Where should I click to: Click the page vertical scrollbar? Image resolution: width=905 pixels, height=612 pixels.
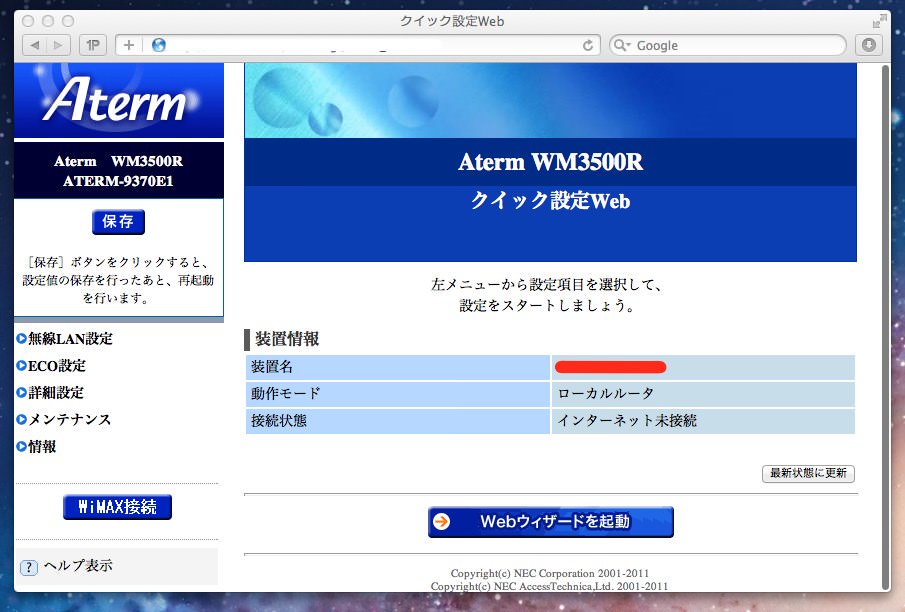coord(887,327)
